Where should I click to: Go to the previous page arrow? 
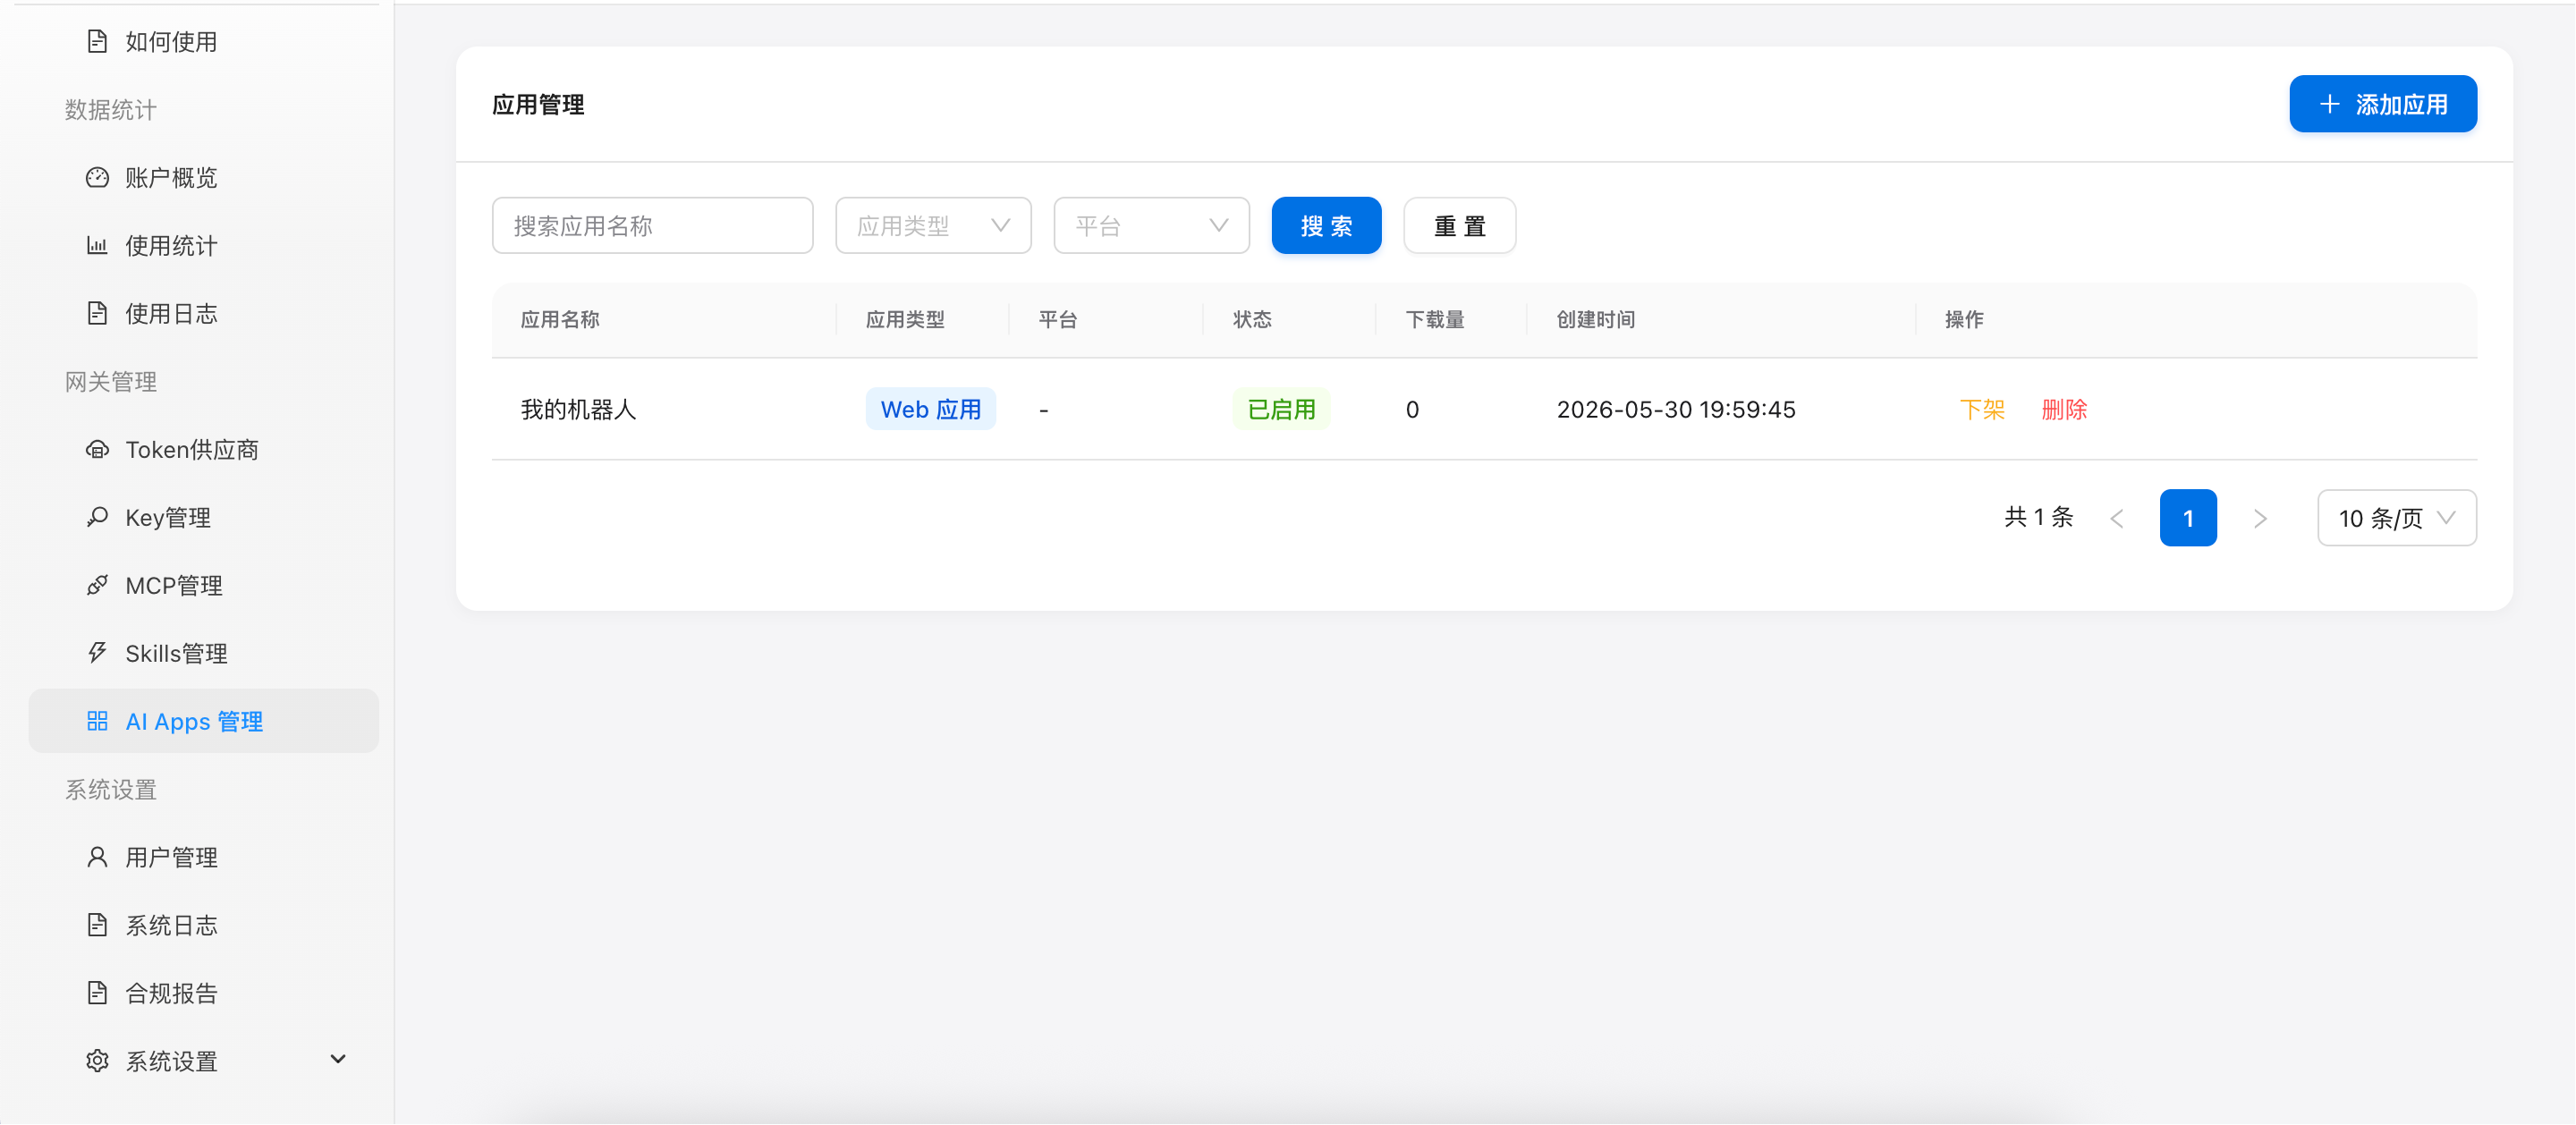[x=2117, y=518]
